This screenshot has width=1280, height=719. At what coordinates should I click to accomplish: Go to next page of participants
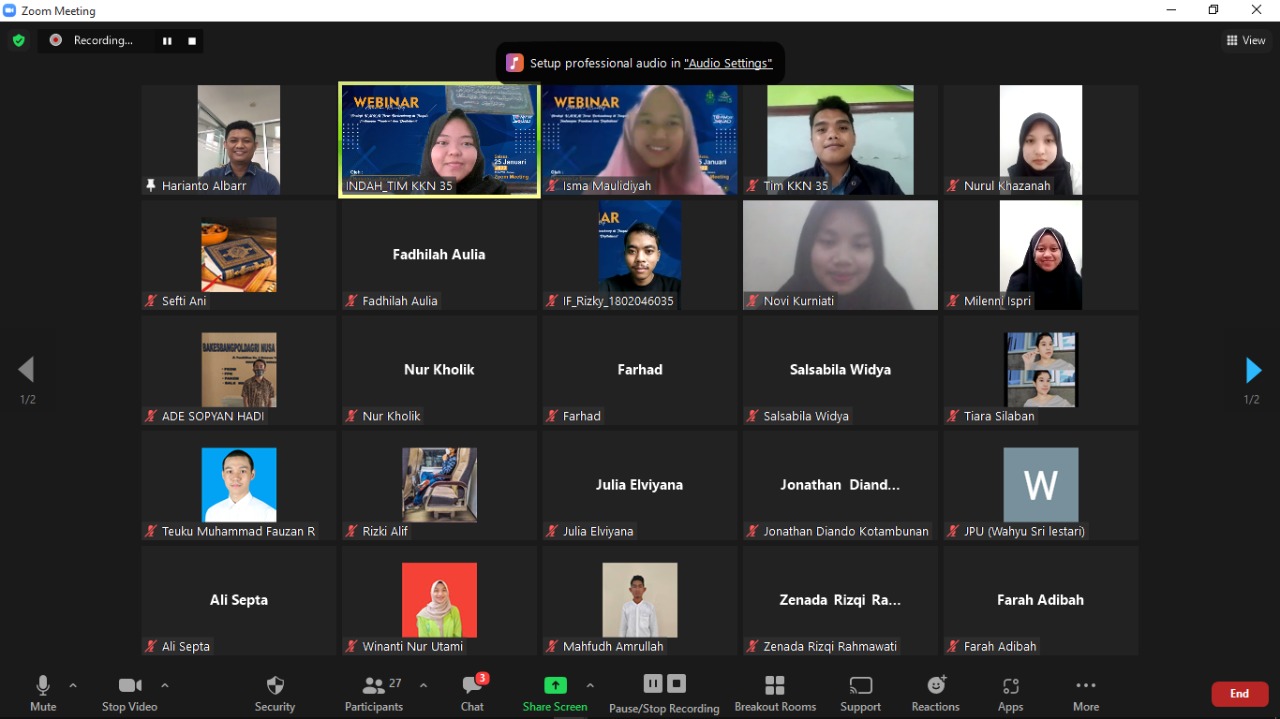pos(1253,371)
